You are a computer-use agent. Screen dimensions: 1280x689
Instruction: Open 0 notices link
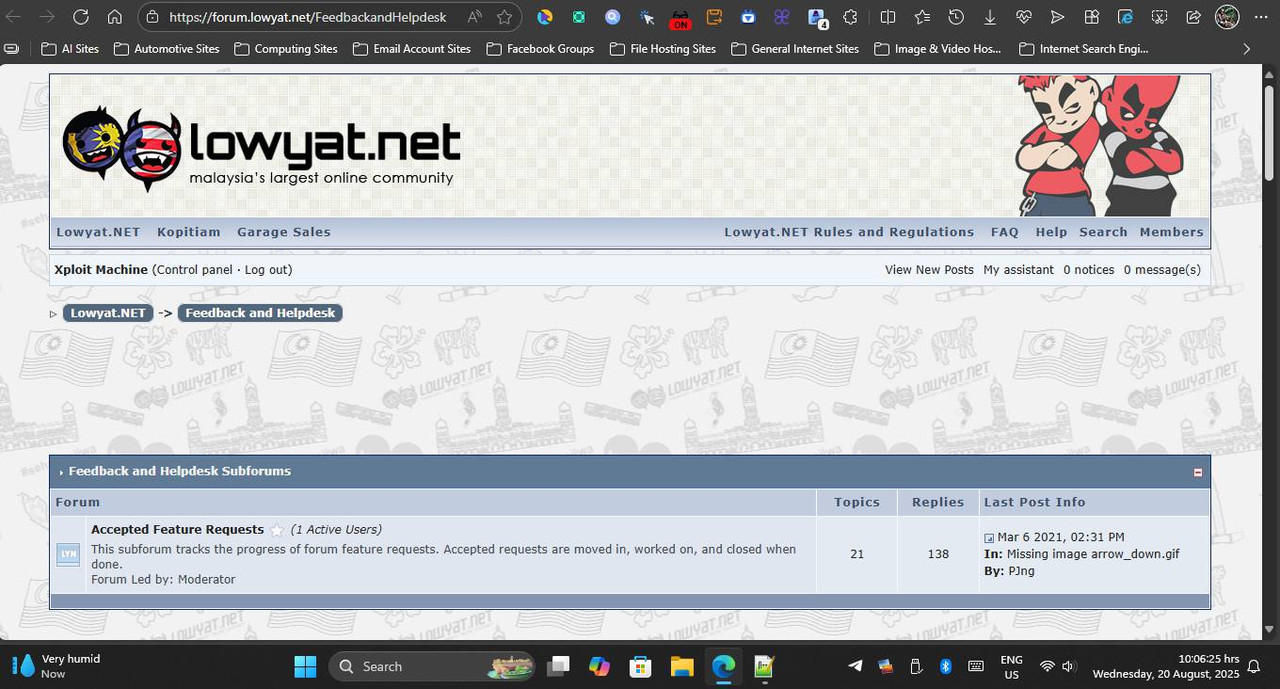[1089, 270]
